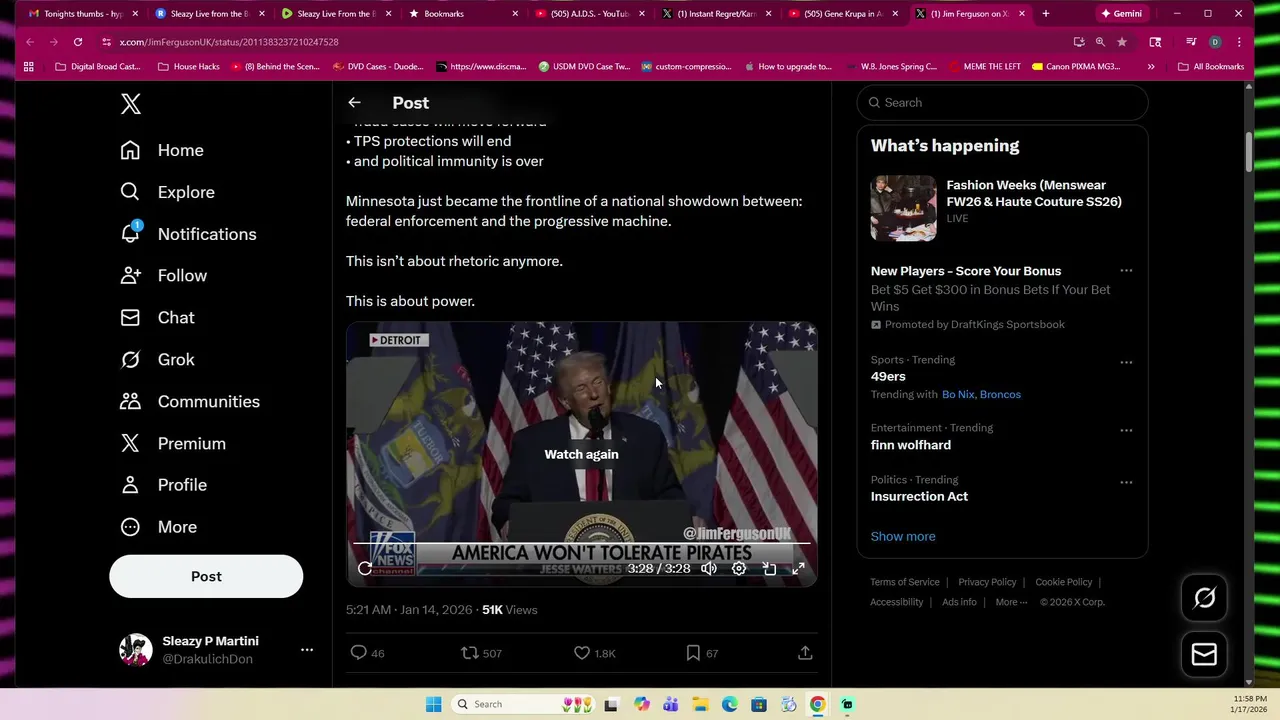The image size is (1280, 720).
Task: Open the House Hacks bookmark folder
Action: pos(189,67)
